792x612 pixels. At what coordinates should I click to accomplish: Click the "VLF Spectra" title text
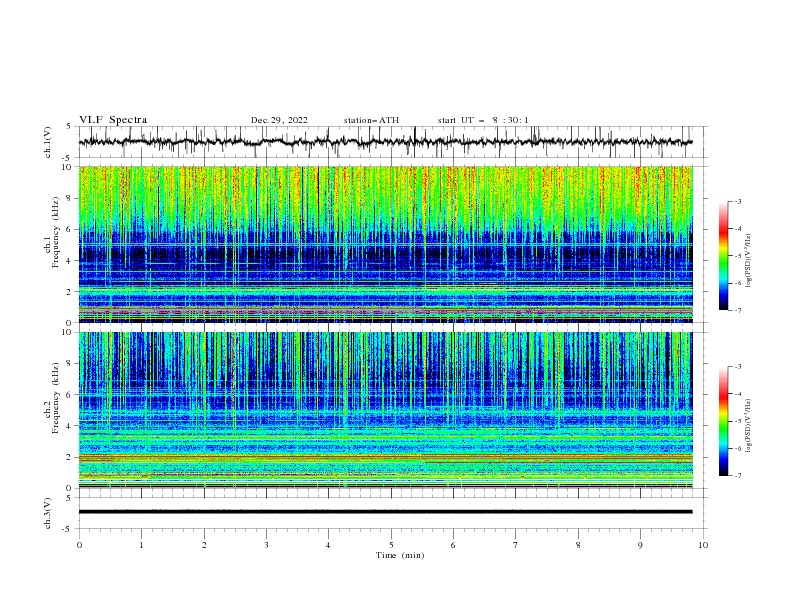point(113,120)
